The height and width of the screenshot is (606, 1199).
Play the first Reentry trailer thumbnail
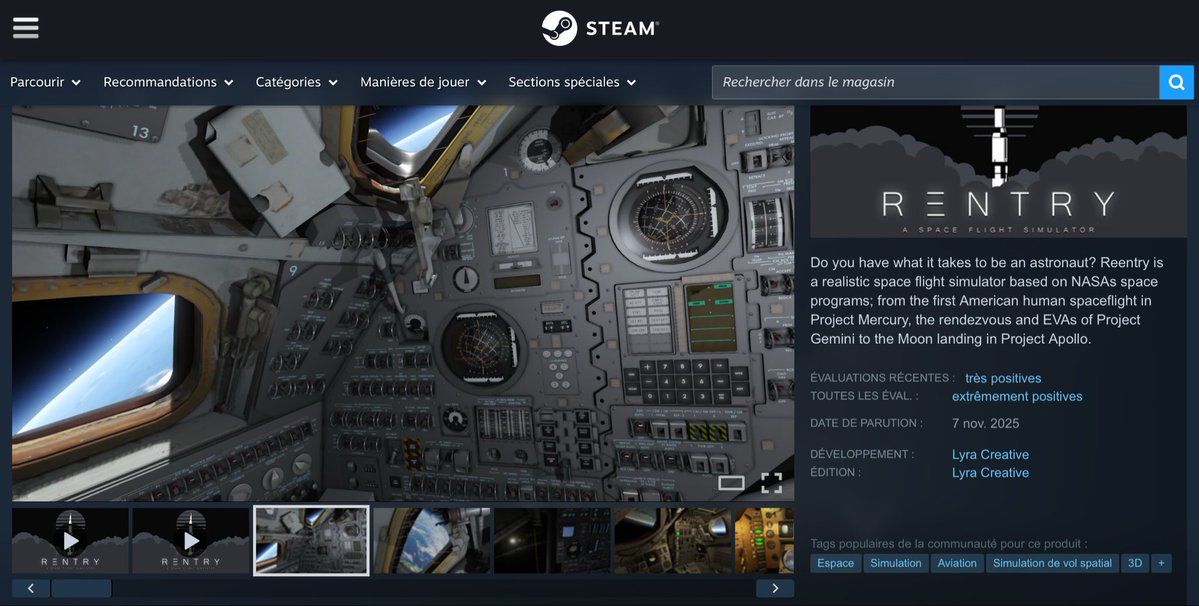click(70, 540)
